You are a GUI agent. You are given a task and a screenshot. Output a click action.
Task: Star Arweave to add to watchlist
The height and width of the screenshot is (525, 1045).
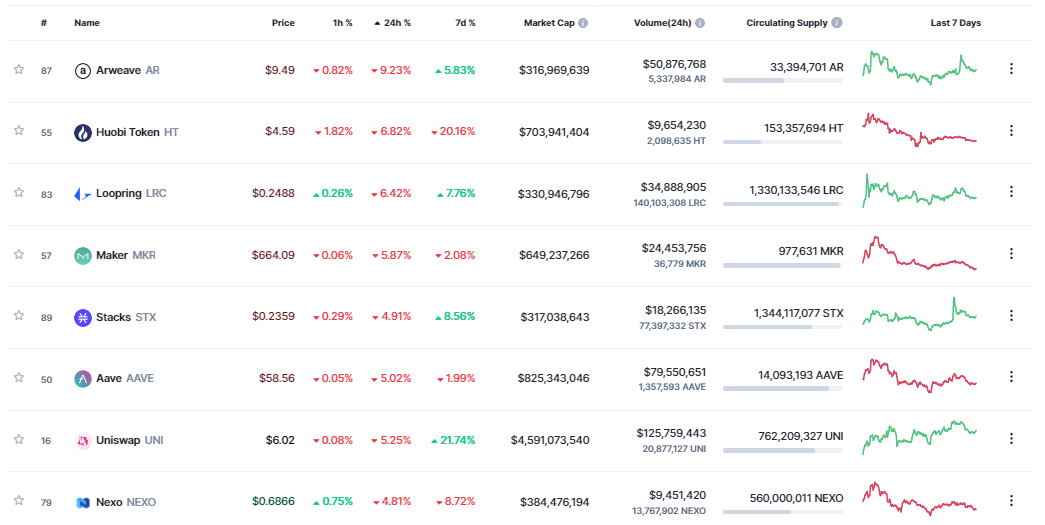click(18, 70)
